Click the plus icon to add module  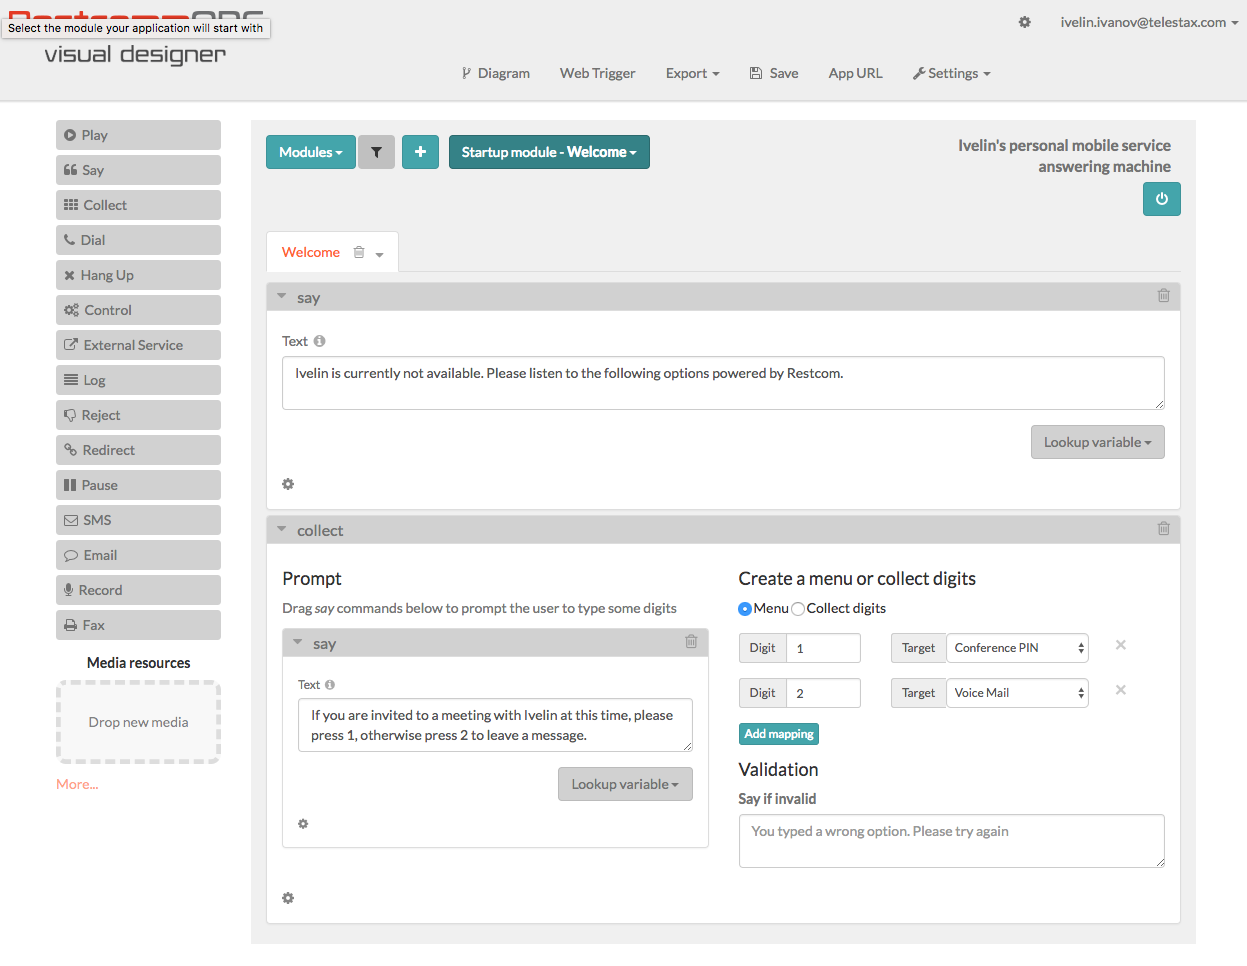[x=420, y=152]
